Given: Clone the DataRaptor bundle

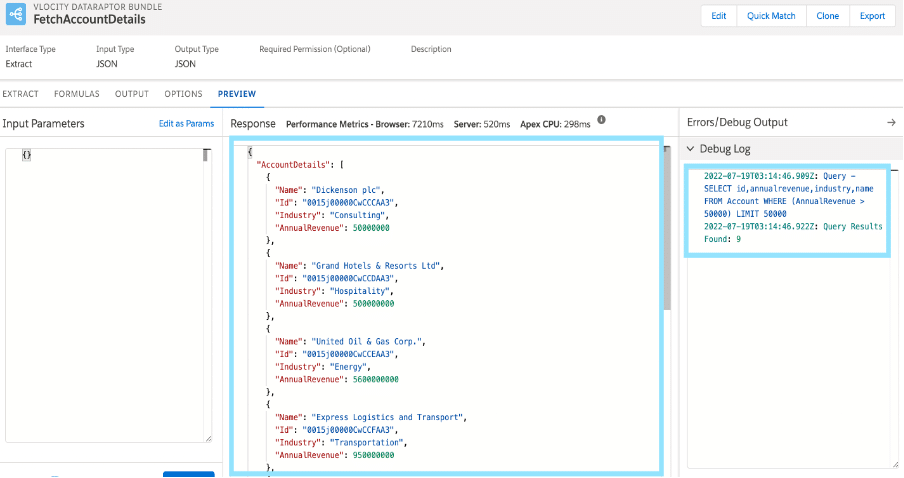Looking at the screenshot, I should [827, 16].
